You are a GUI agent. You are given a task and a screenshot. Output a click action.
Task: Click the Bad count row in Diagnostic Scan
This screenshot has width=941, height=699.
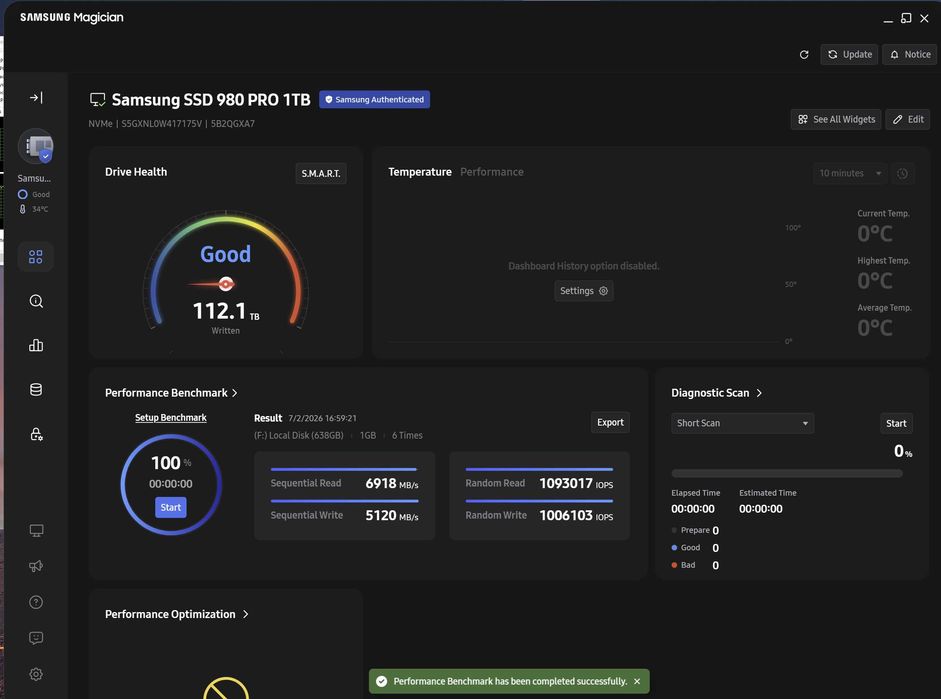click(695, 565)
